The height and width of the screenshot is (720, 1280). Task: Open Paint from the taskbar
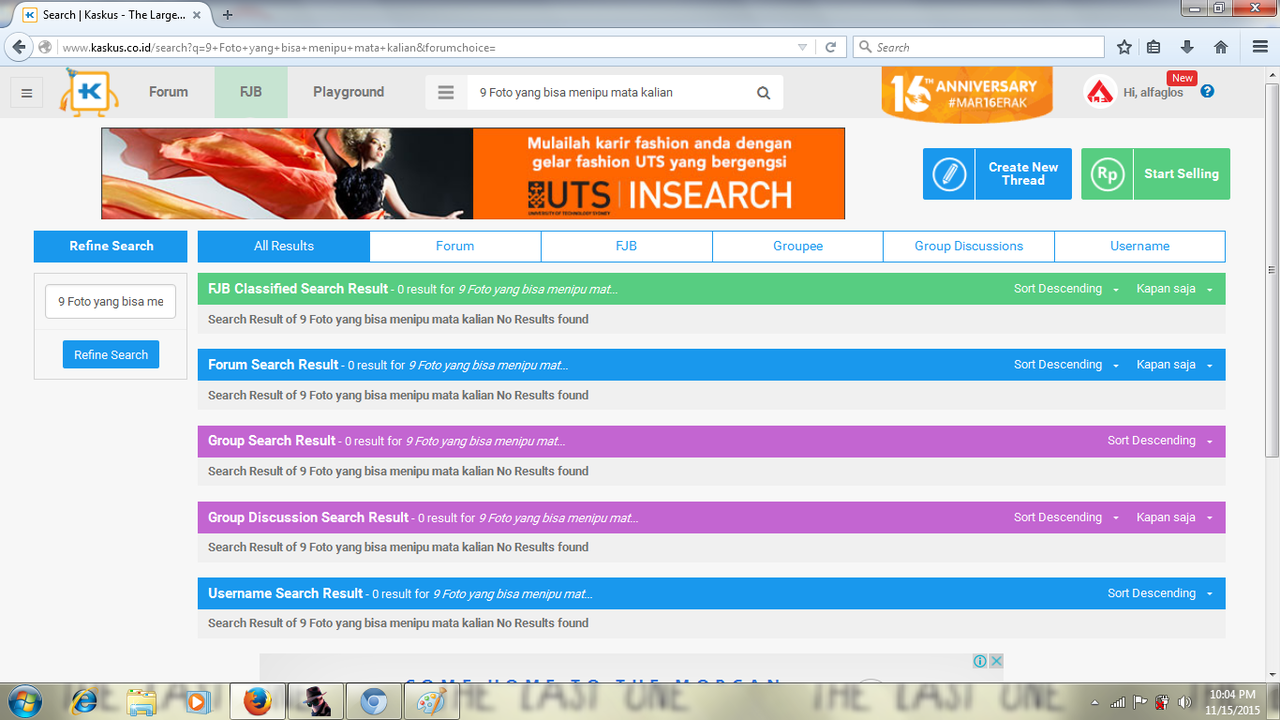tap(432, 702)
